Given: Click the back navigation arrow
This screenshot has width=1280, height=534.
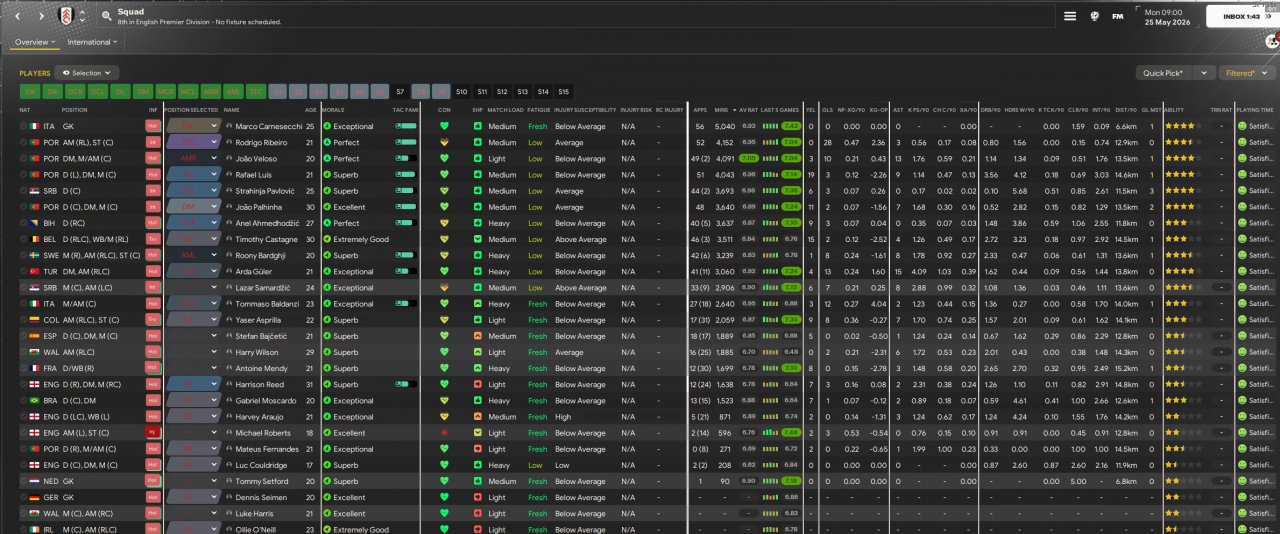Looking at the screenshot, I should click(x=16, y=16).
